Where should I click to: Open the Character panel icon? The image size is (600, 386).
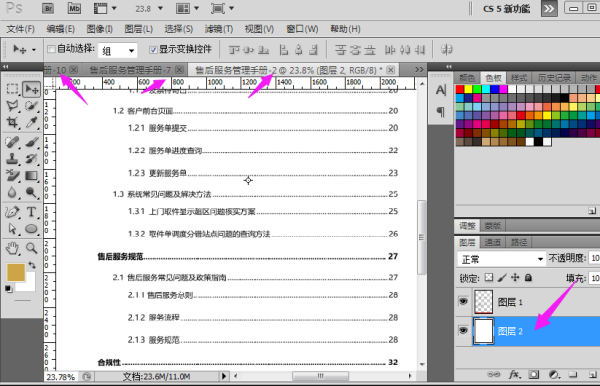[x=441, y=90]
